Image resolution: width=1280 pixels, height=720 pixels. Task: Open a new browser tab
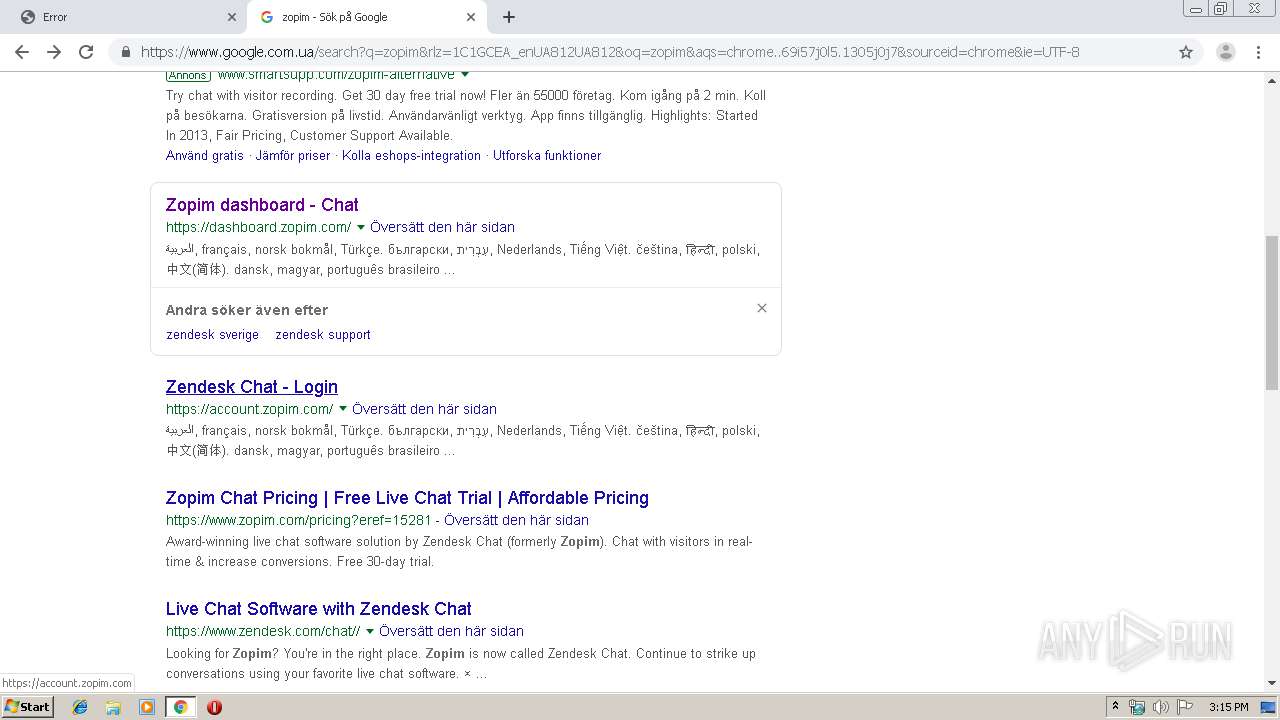tap(508, 17)
